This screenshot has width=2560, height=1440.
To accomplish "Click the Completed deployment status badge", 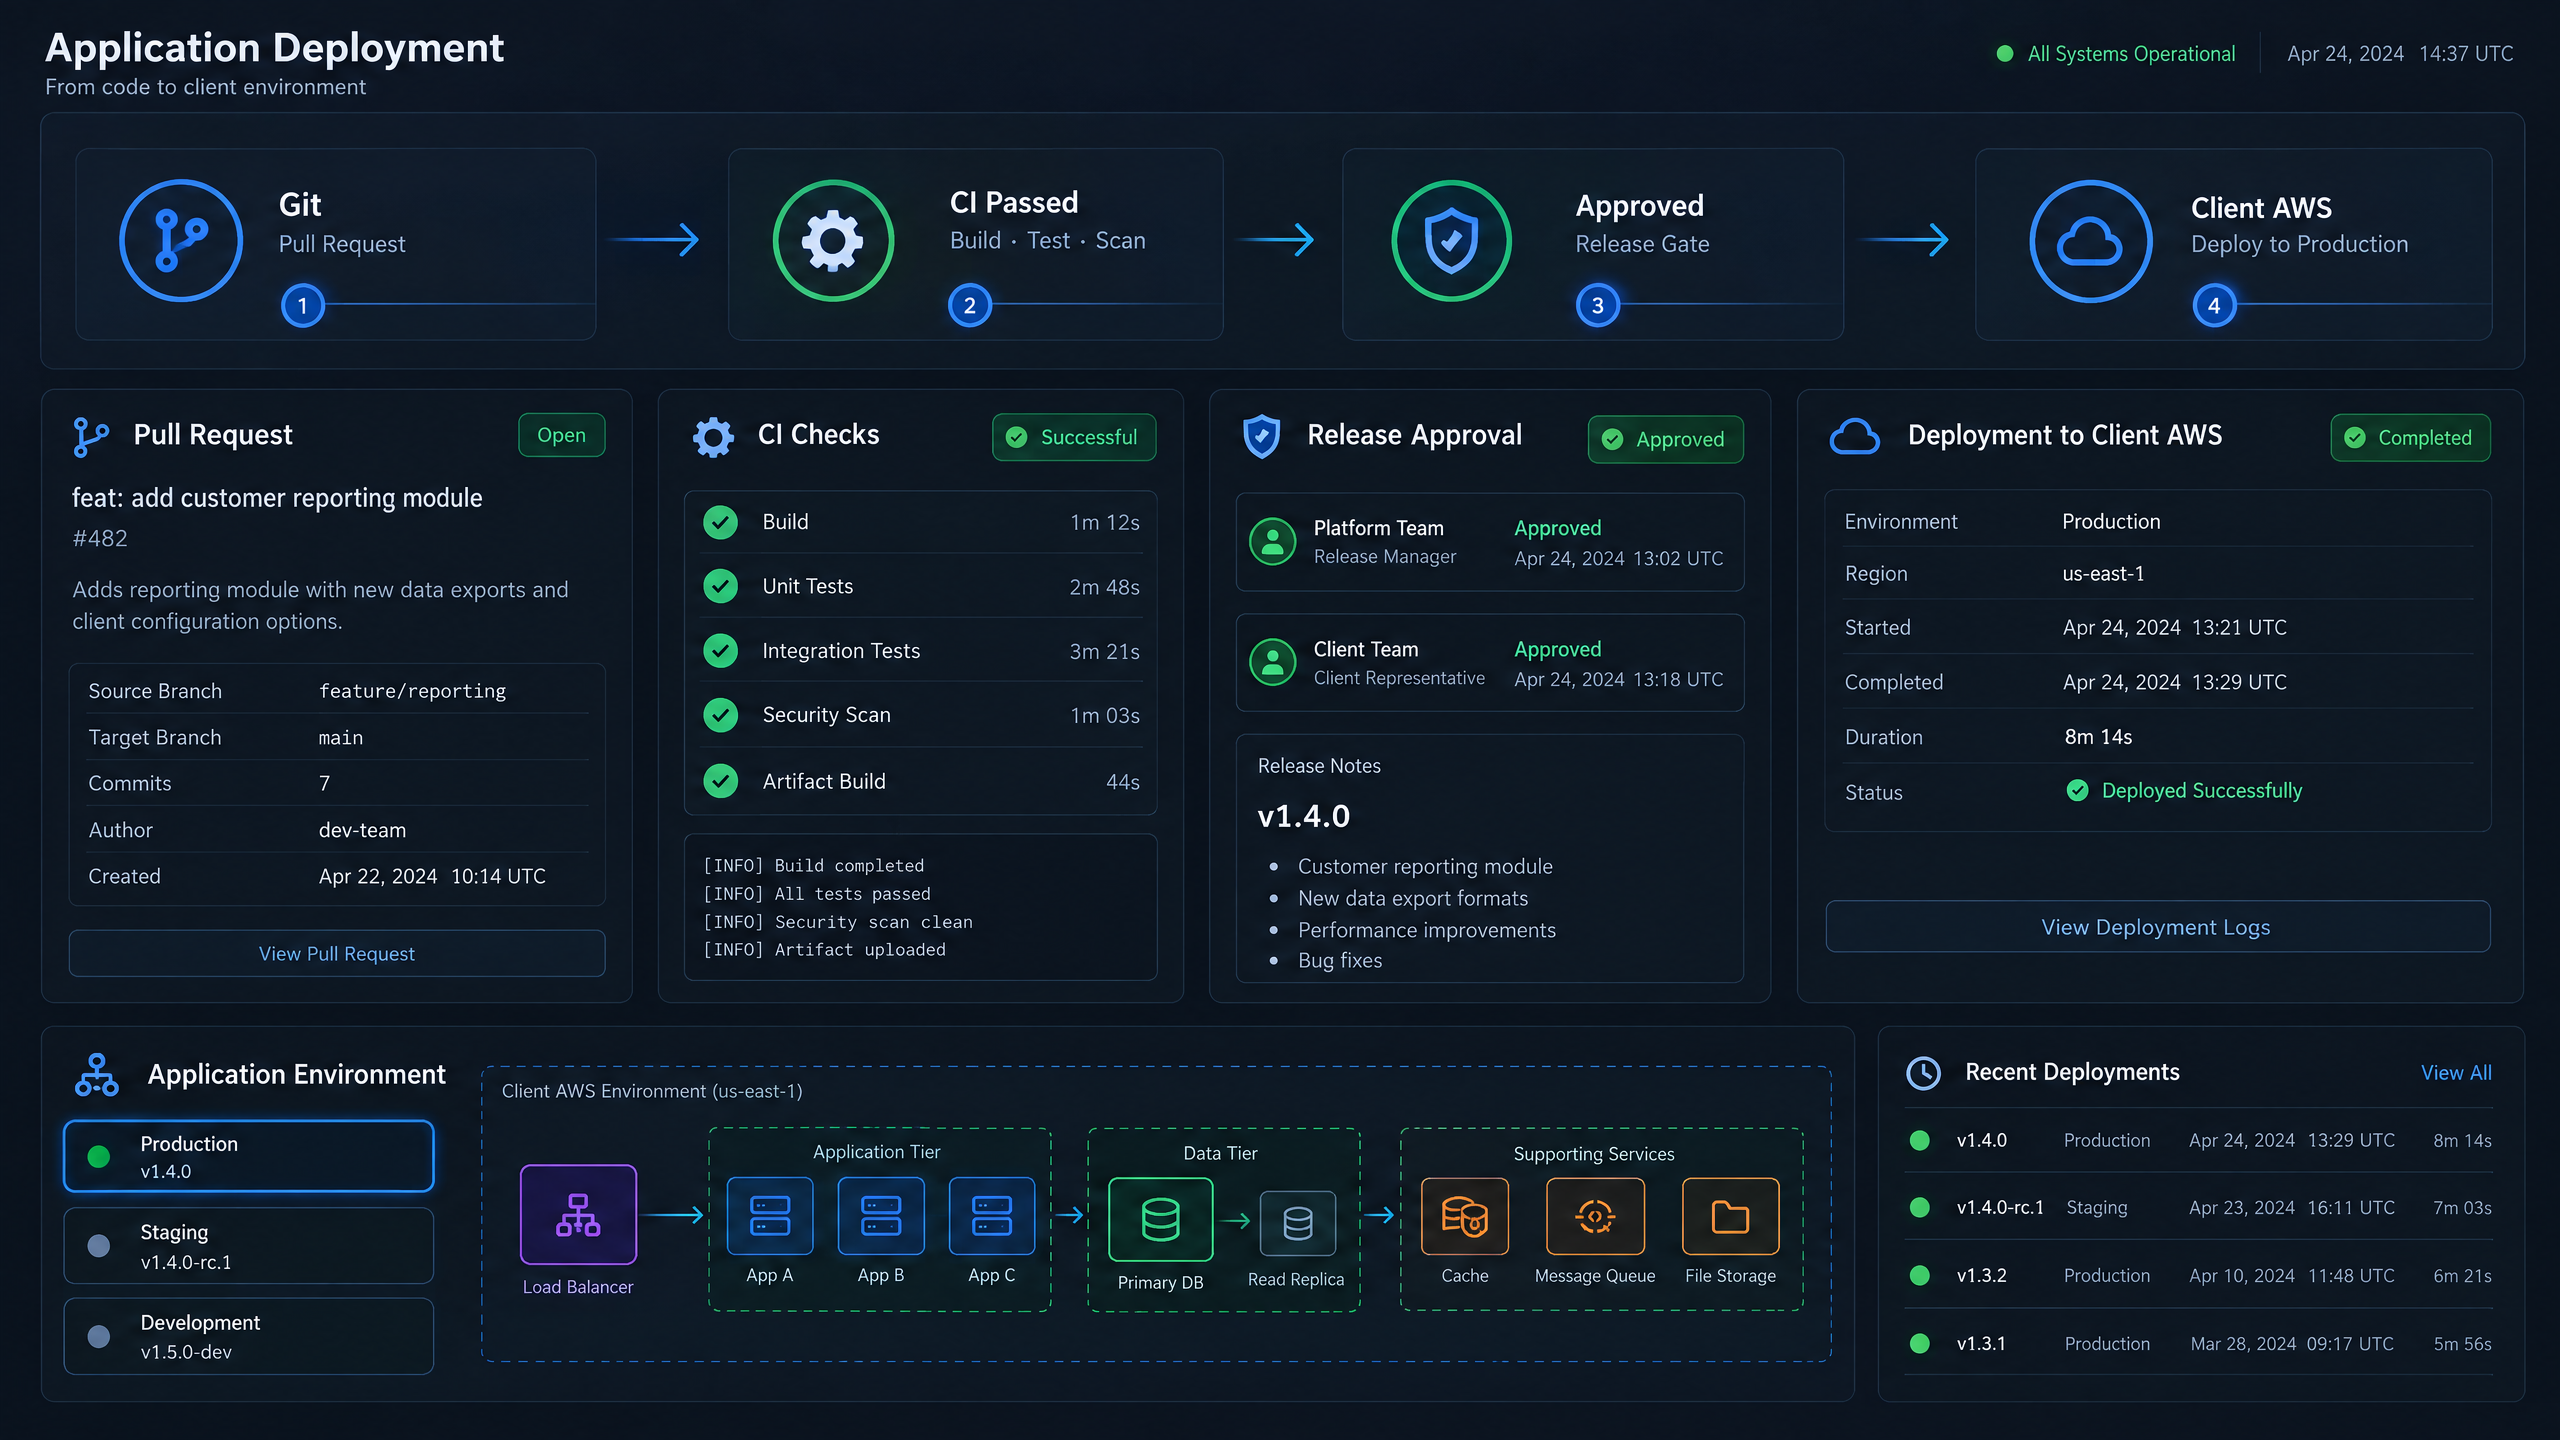I will coord(2410,438).
